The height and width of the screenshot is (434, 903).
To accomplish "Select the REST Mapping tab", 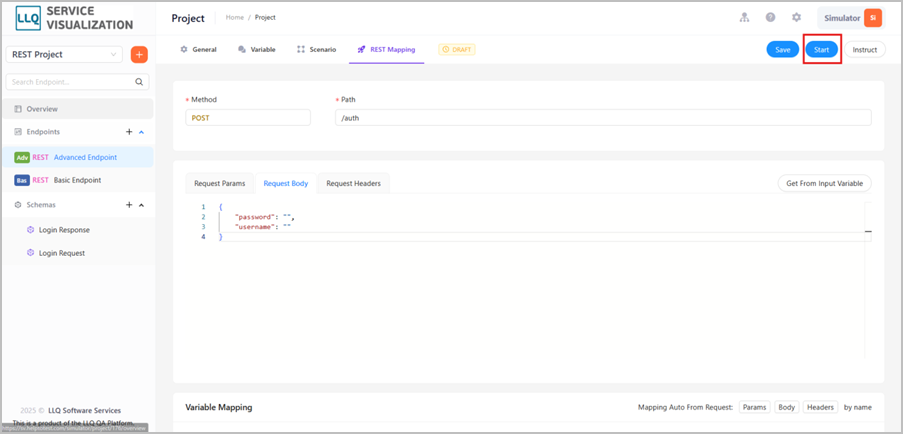I will click(x=386, y=50).
